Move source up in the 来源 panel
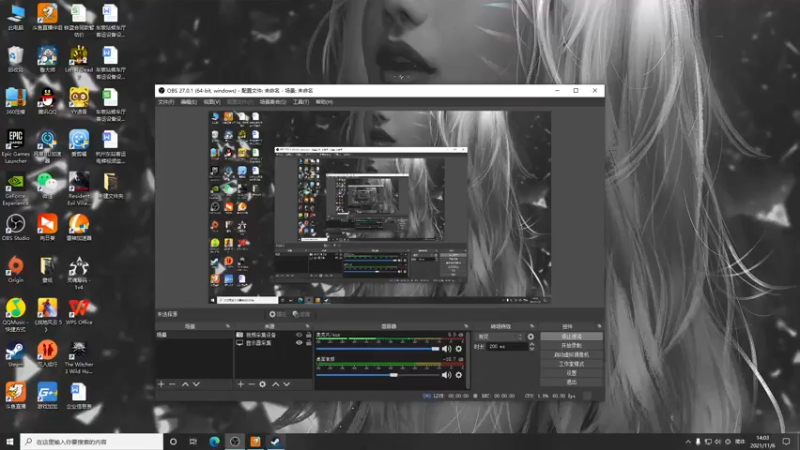This screenshot has width=800, height=450. pyautogui.click(x=276, y=384)
